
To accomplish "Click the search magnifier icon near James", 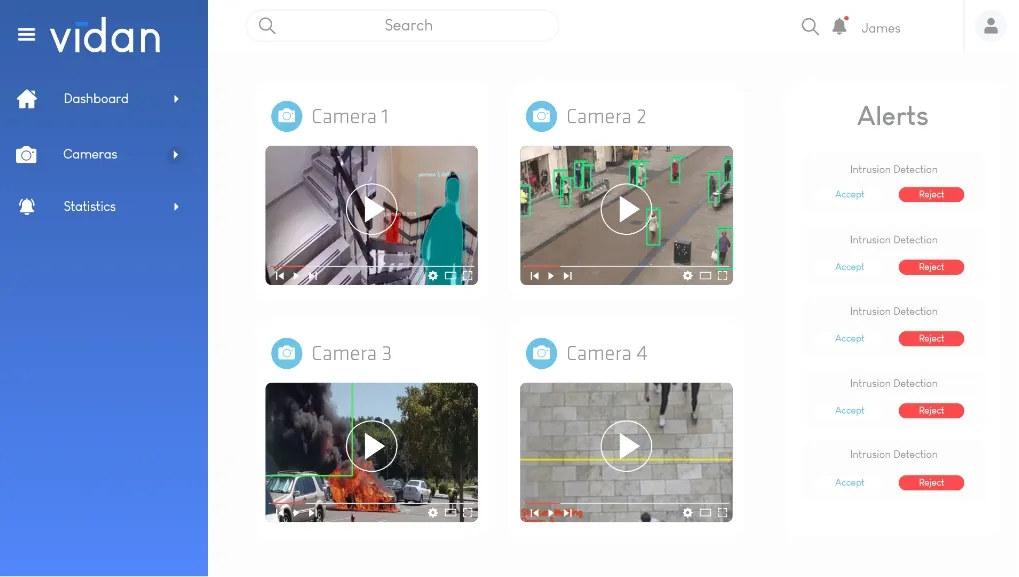I will (x=809, y=26).
